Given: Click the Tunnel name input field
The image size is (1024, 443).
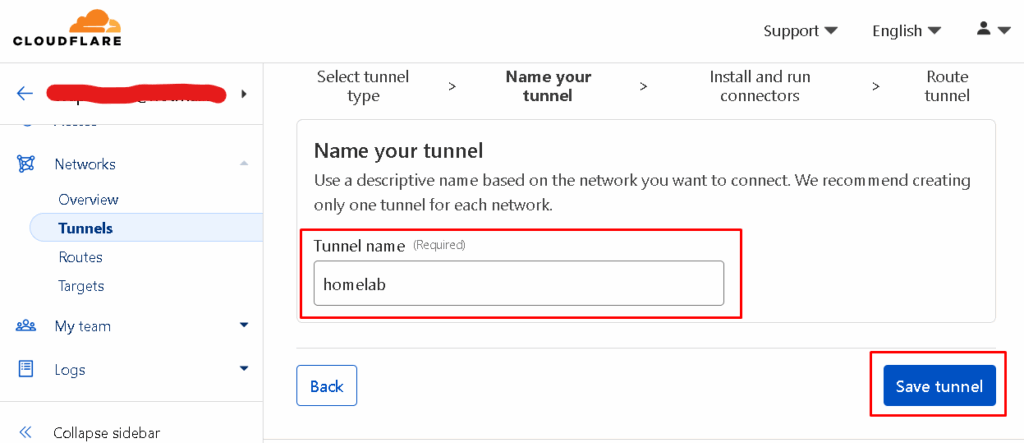Looking at the screenshot, I should [519, 283].
